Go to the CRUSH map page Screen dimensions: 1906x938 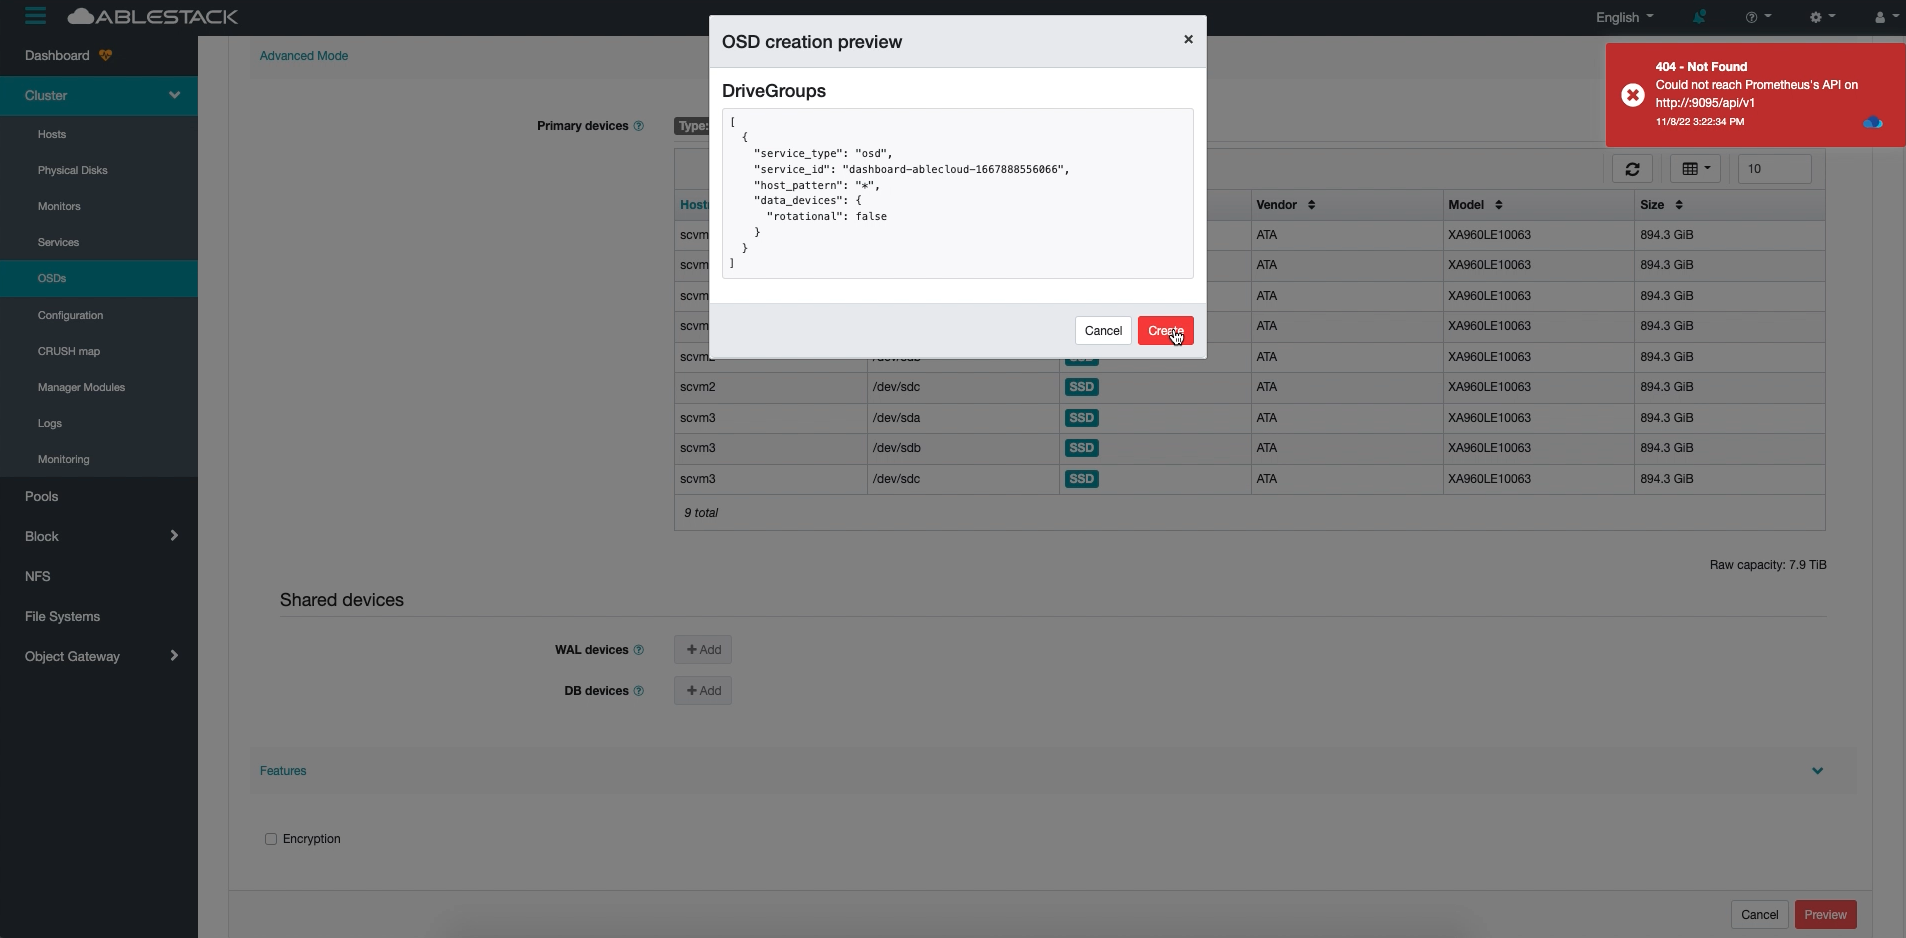pyautogui.click(x=69, y=351)
